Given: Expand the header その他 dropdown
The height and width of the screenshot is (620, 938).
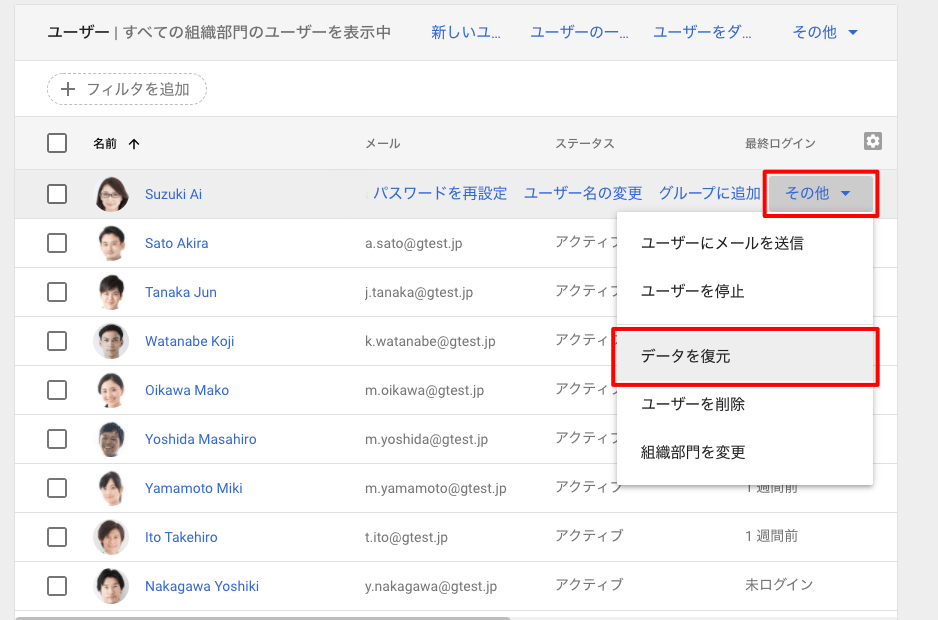Looking at the screenshot, I should [825, 33].
